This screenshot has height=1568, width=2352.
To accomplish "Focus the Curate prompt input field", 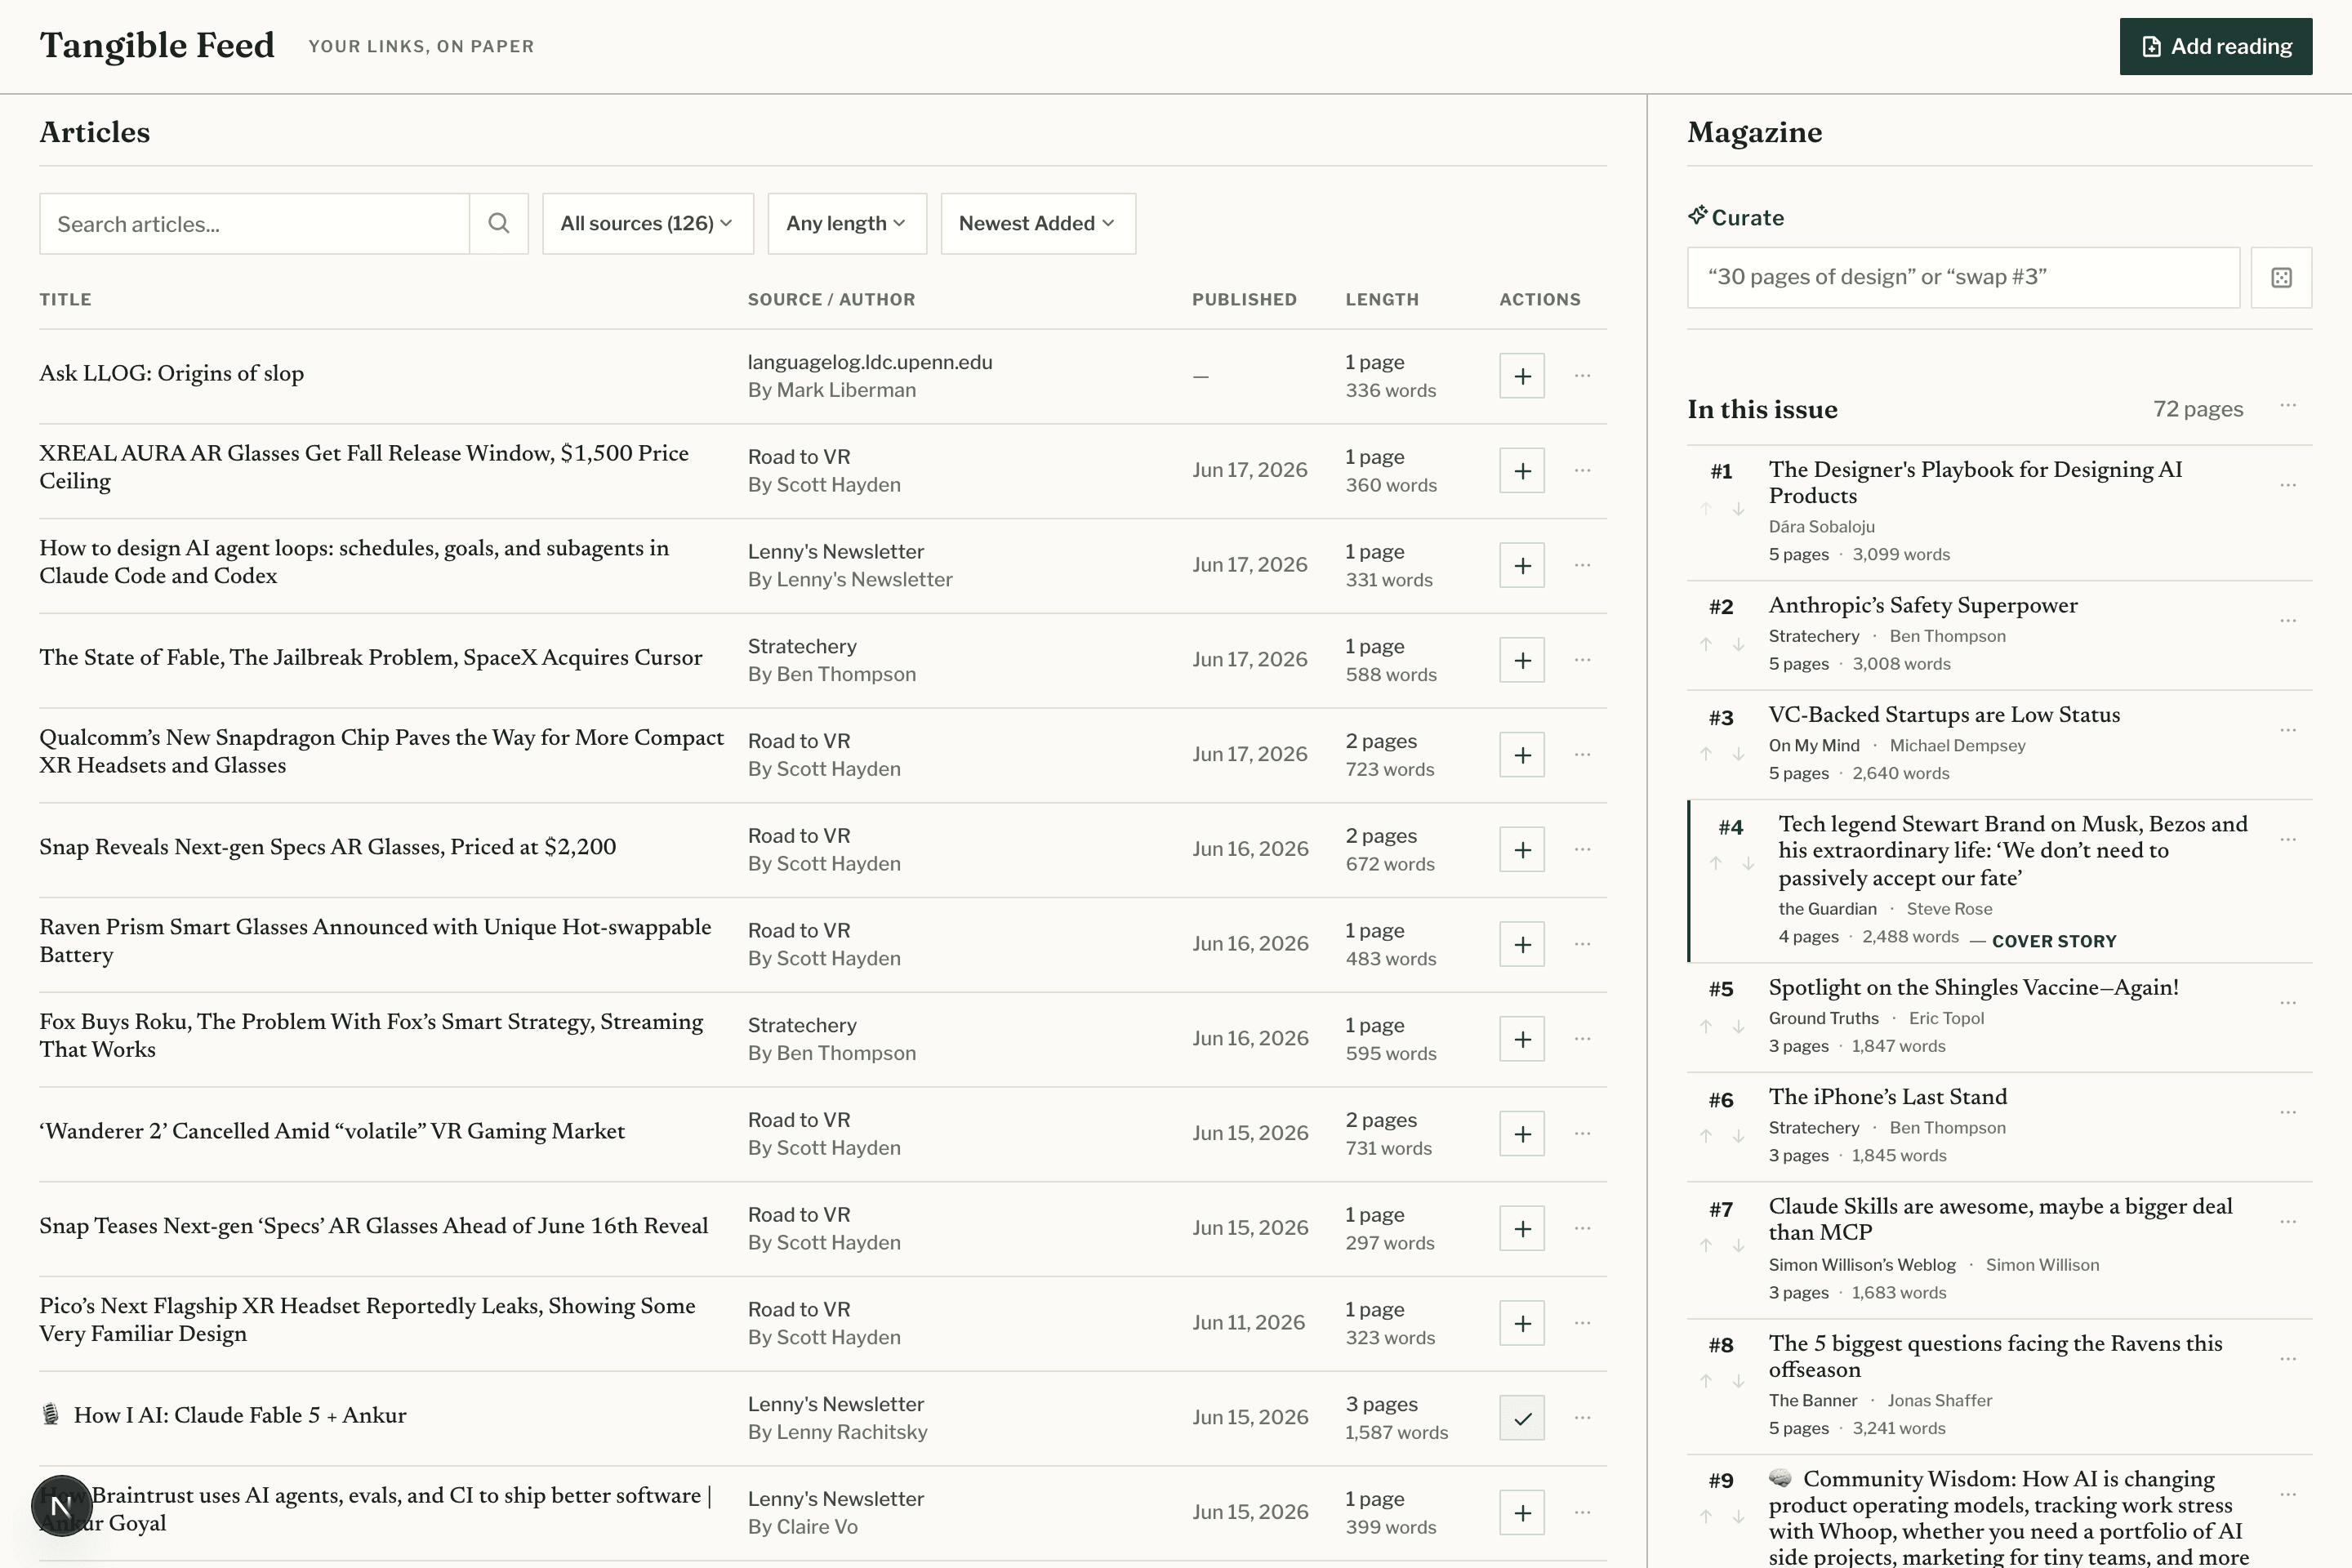I will [x=1963, y=278].
